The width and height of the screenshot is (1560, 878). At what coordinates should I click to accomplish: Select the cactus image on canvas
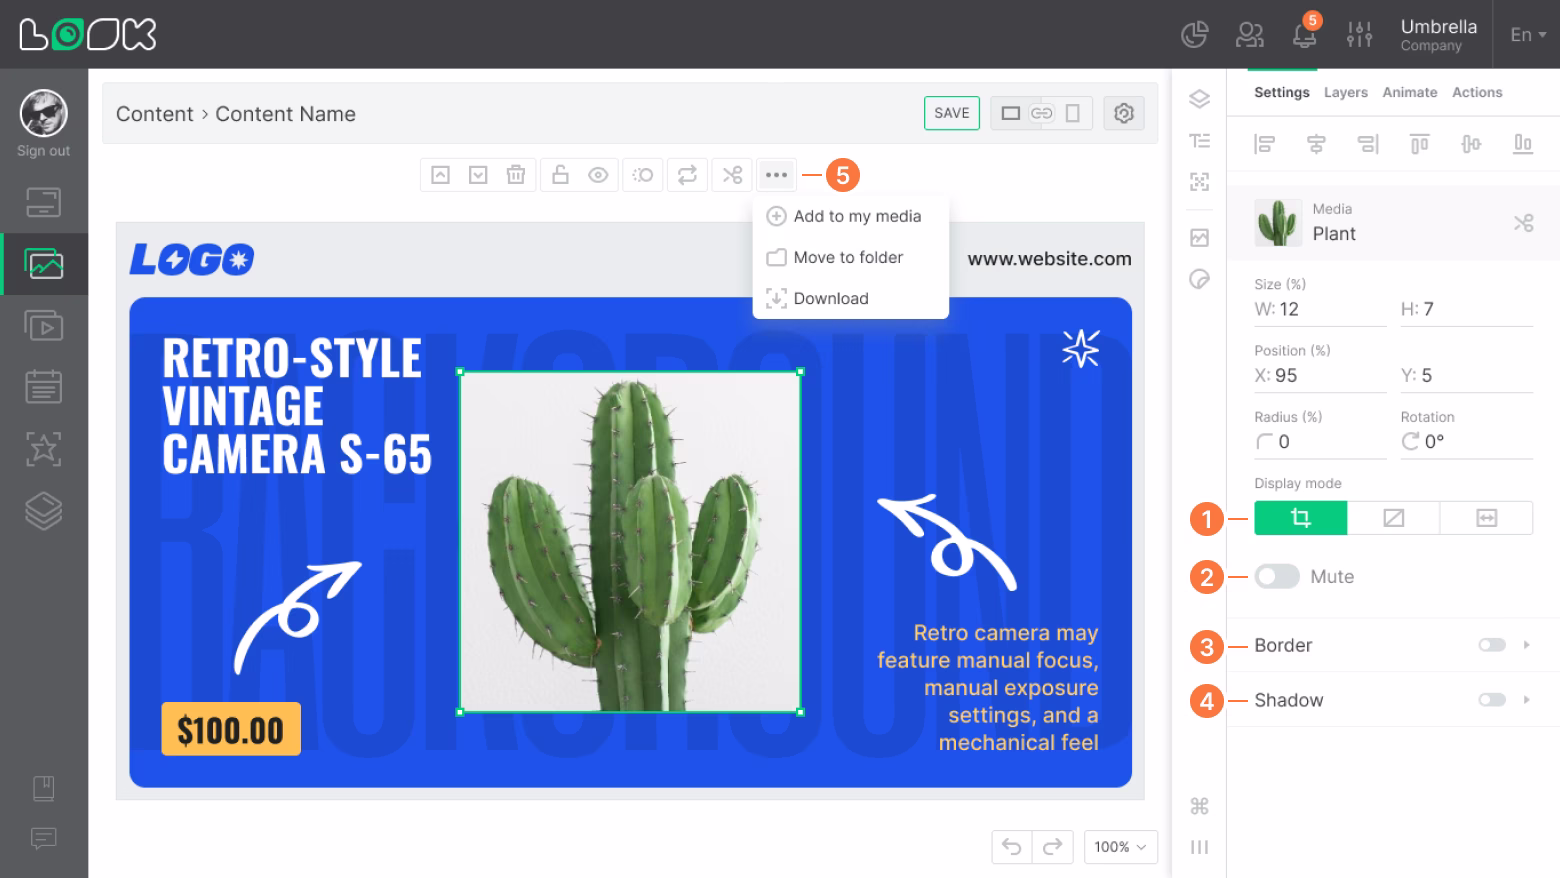pos(630,541)
